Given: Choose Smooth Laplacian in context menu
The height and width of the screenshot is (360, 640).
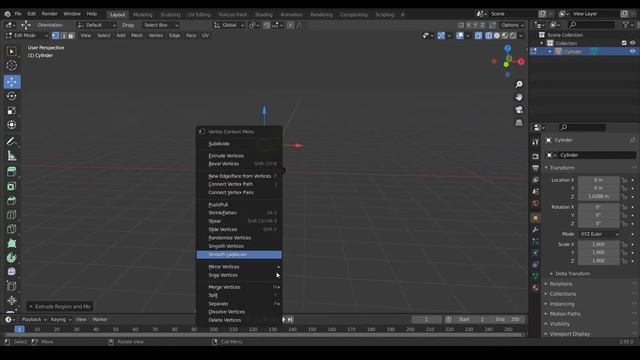Looking at the screenshot, I should (239, 255).
